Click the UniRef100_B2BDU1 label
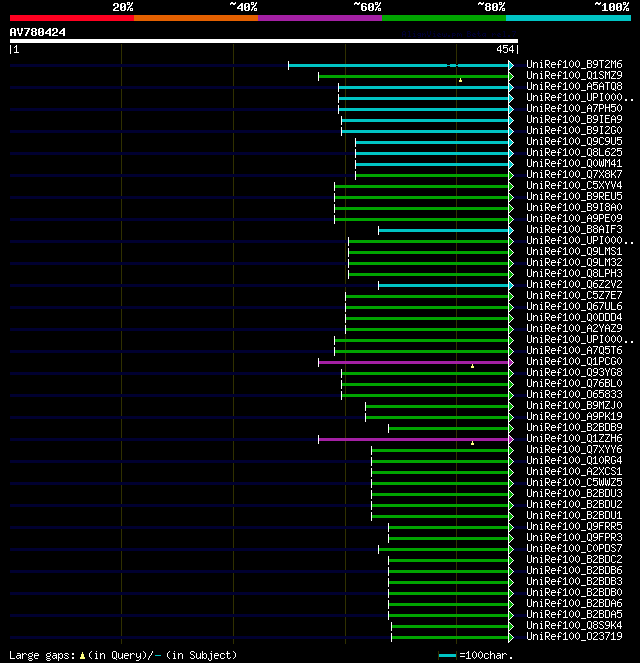The width and height of the screenshot is (640, 663). click(x=574, y=515)
